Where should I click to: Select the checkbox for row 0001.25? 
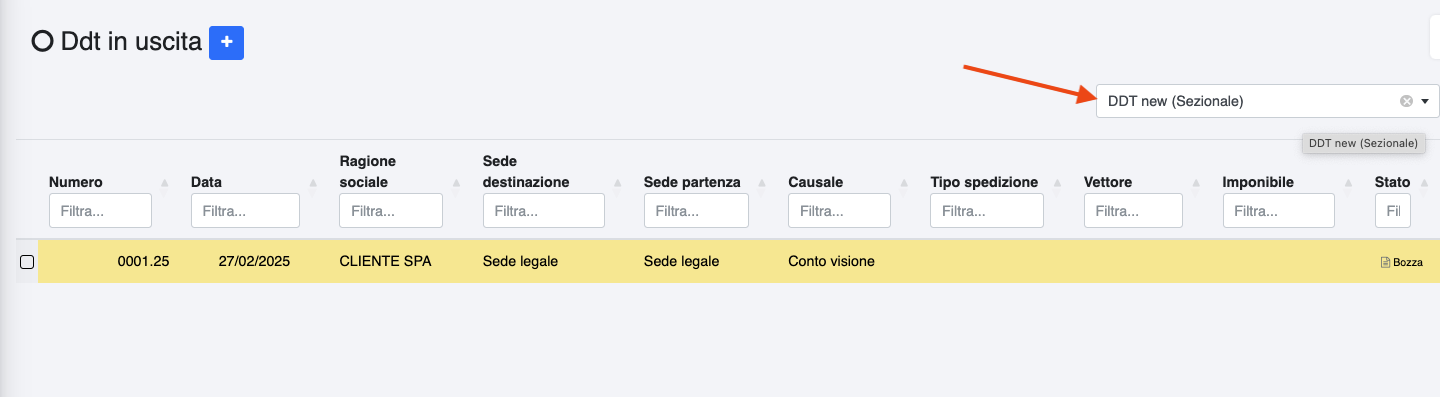point(27,262)
